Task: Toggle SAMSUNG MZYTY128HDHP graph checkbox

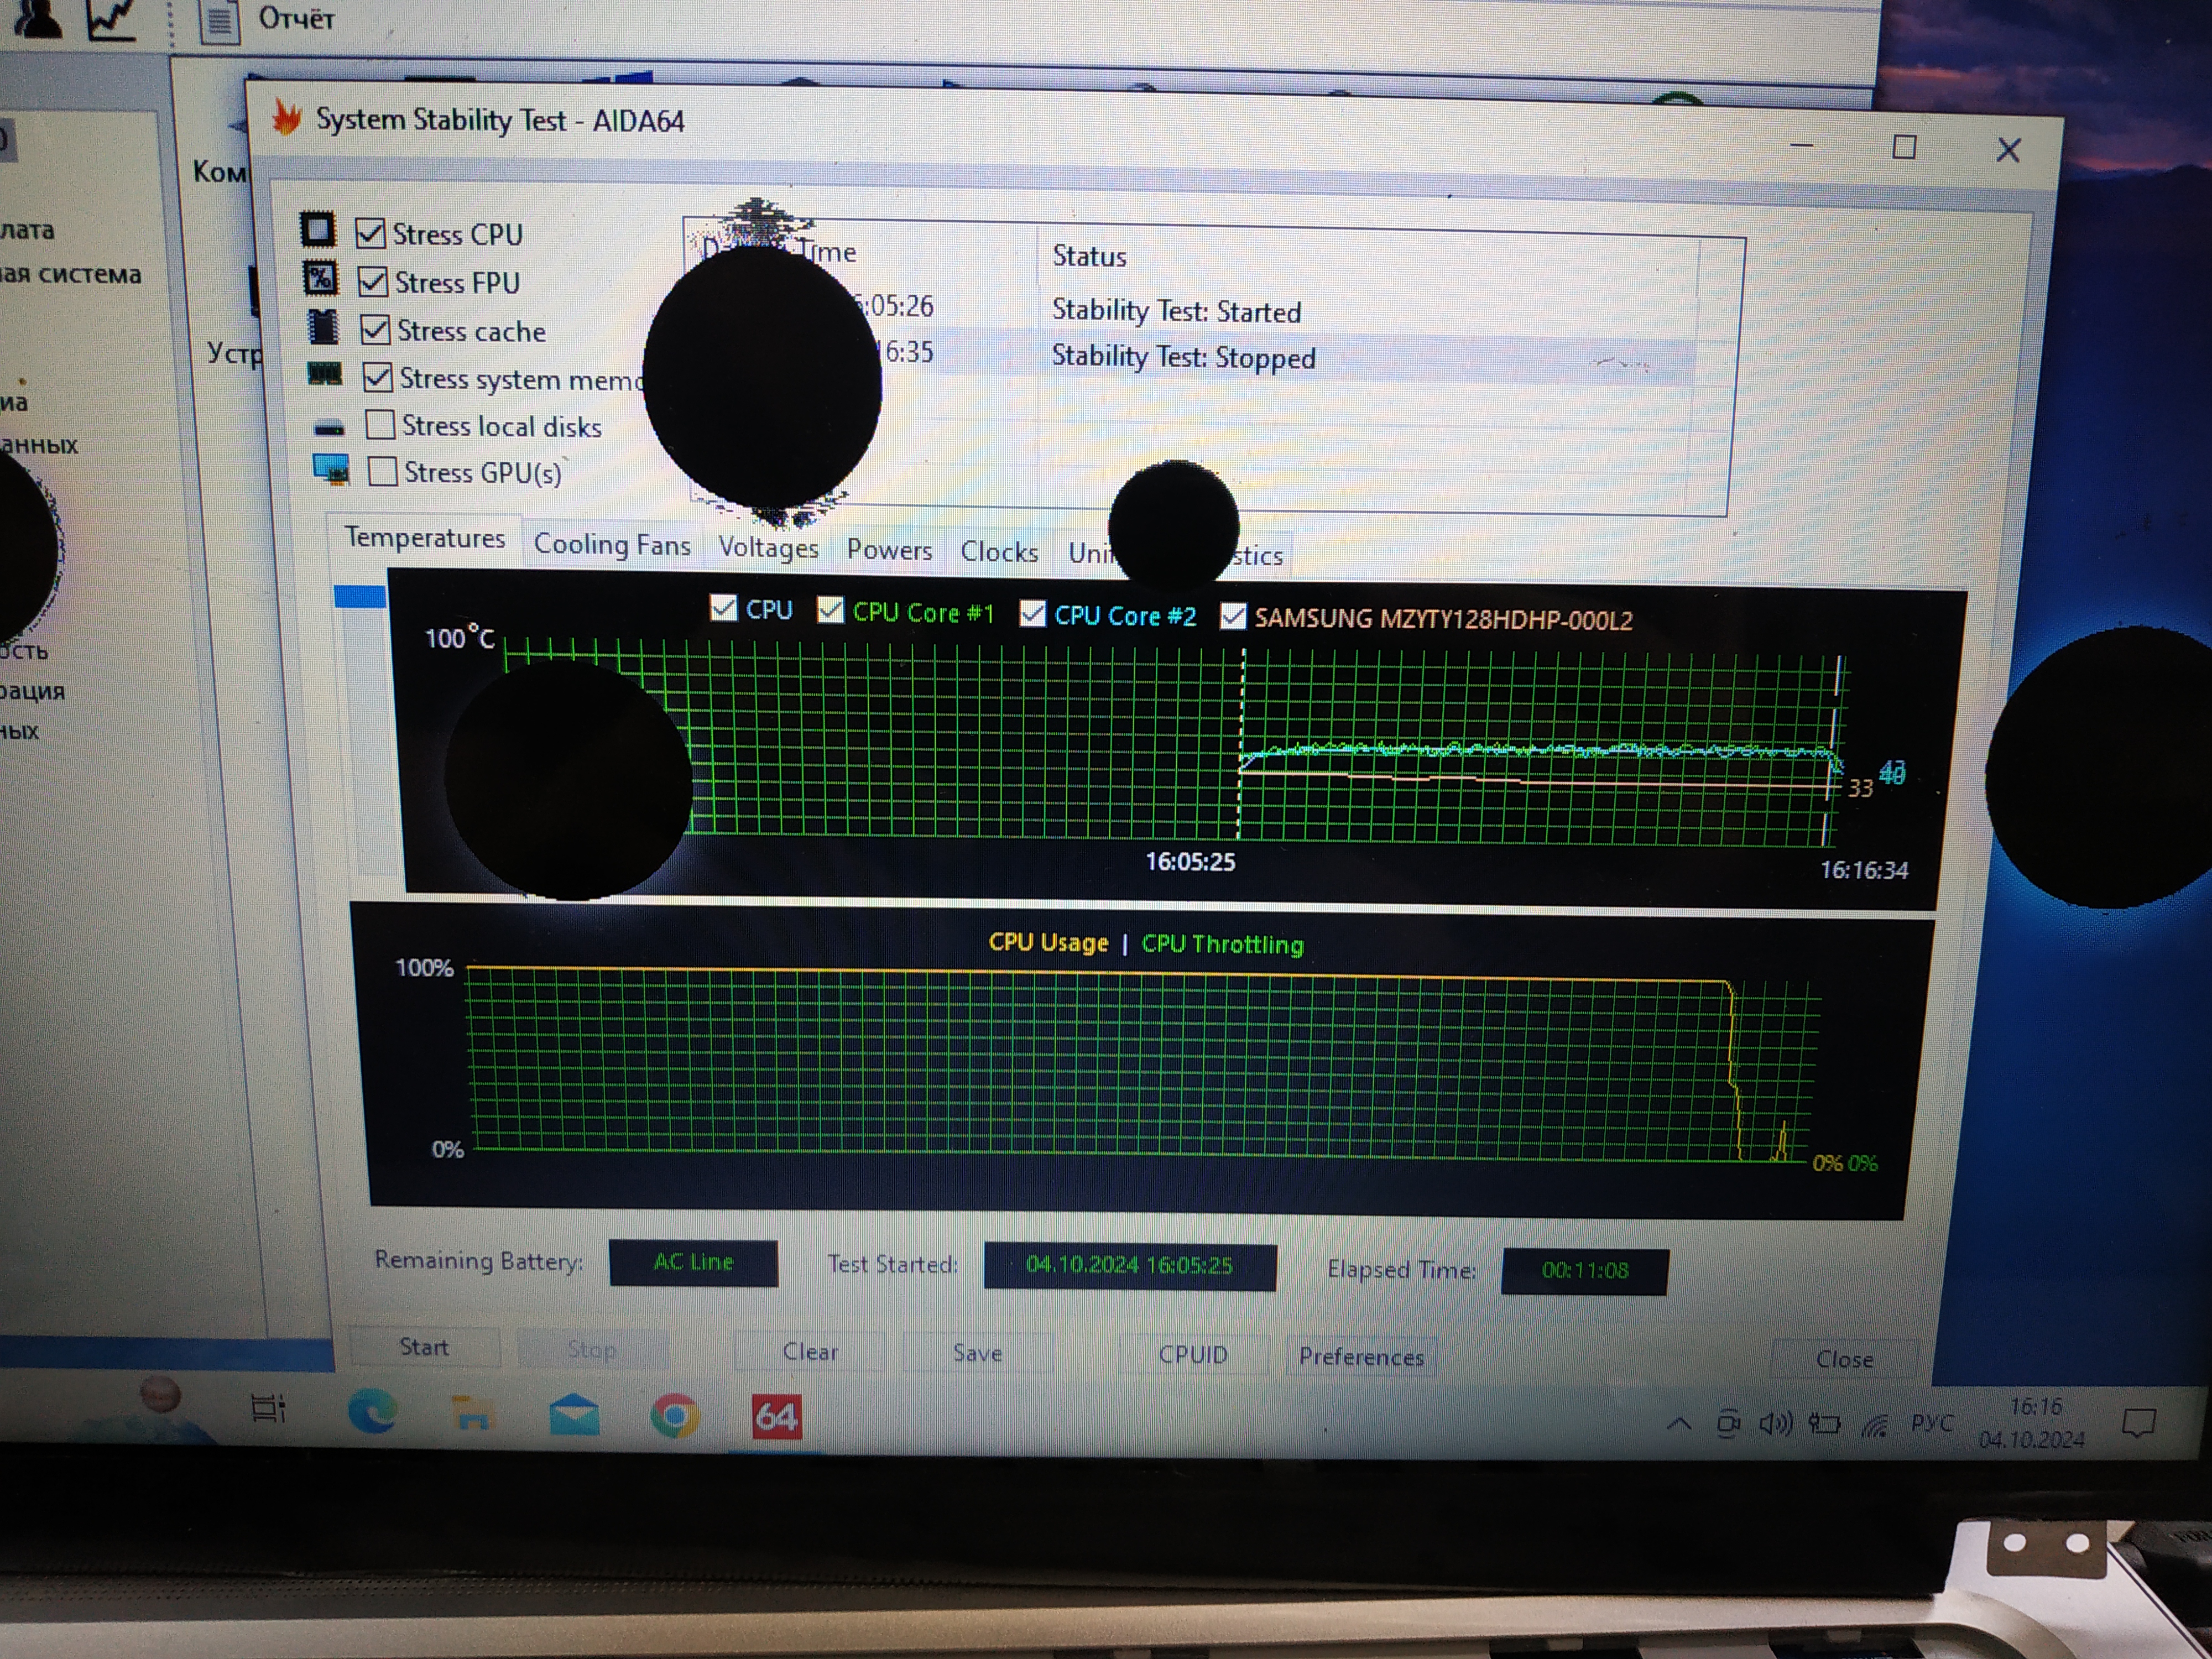Action: pyautogui.click(x=1233, y=616)
